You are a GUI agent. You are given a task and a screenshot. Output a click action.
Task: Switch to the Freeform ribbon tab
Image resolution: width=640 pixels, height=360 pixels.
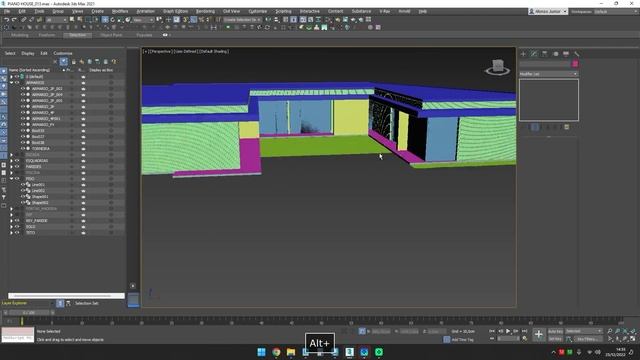click(47, 35)
